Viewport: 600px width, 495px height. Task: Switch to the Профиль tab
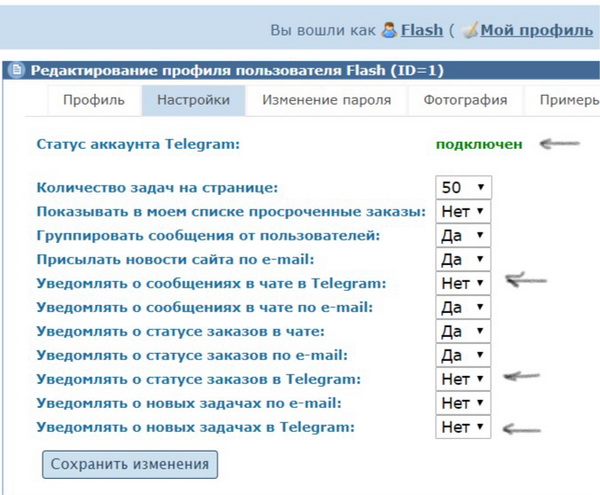pyautogui.click(x=94, y=100)
